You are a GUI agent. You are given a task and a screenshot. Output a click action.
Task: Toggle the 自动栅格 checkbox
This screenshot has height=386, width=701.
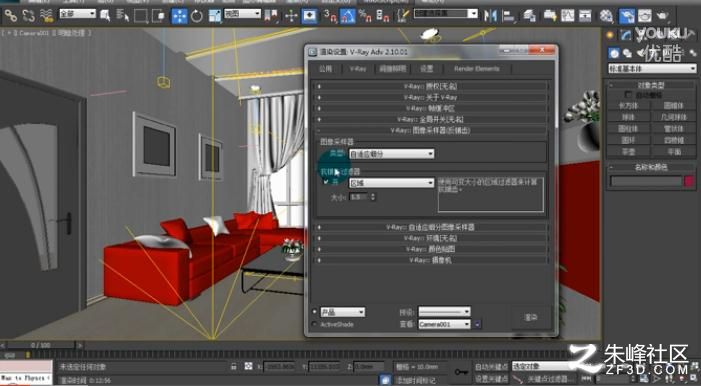click(628, 95)
